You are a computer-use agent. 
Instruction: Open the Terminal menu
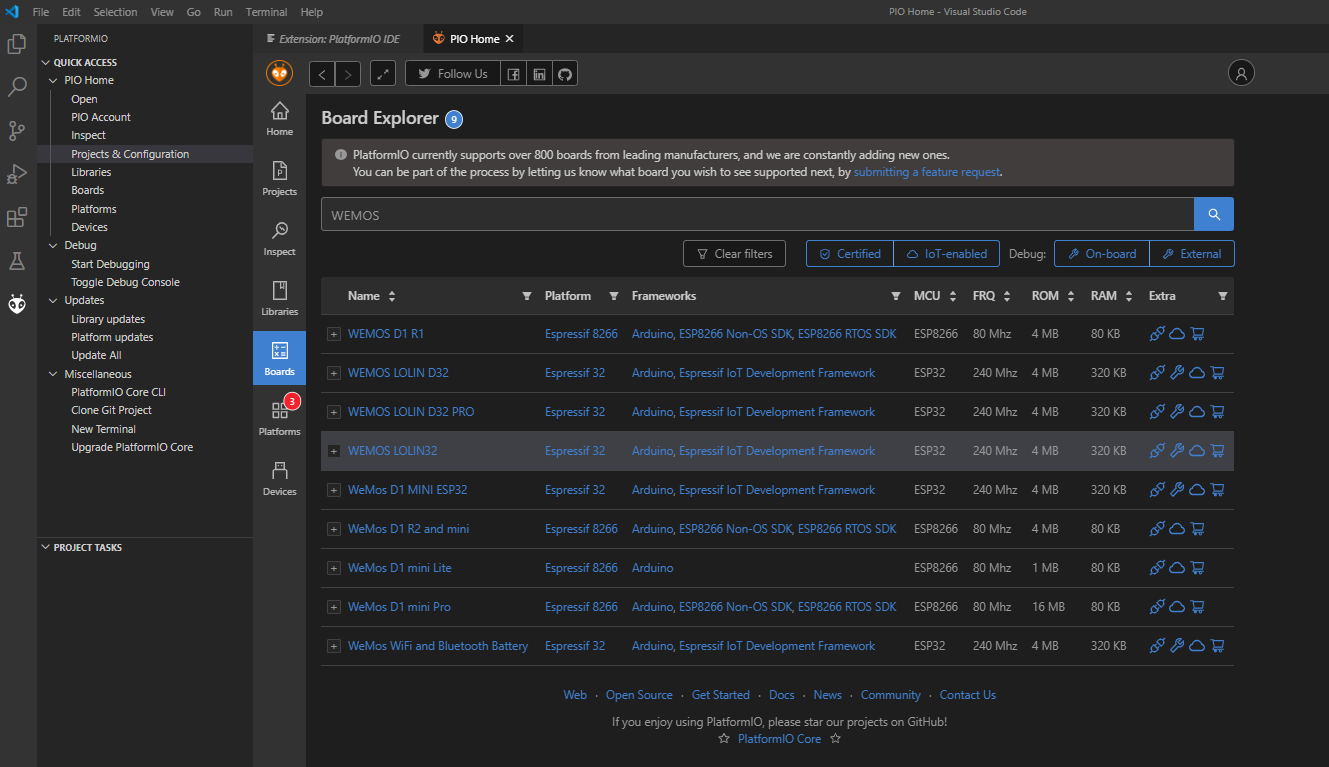point(266,12)
